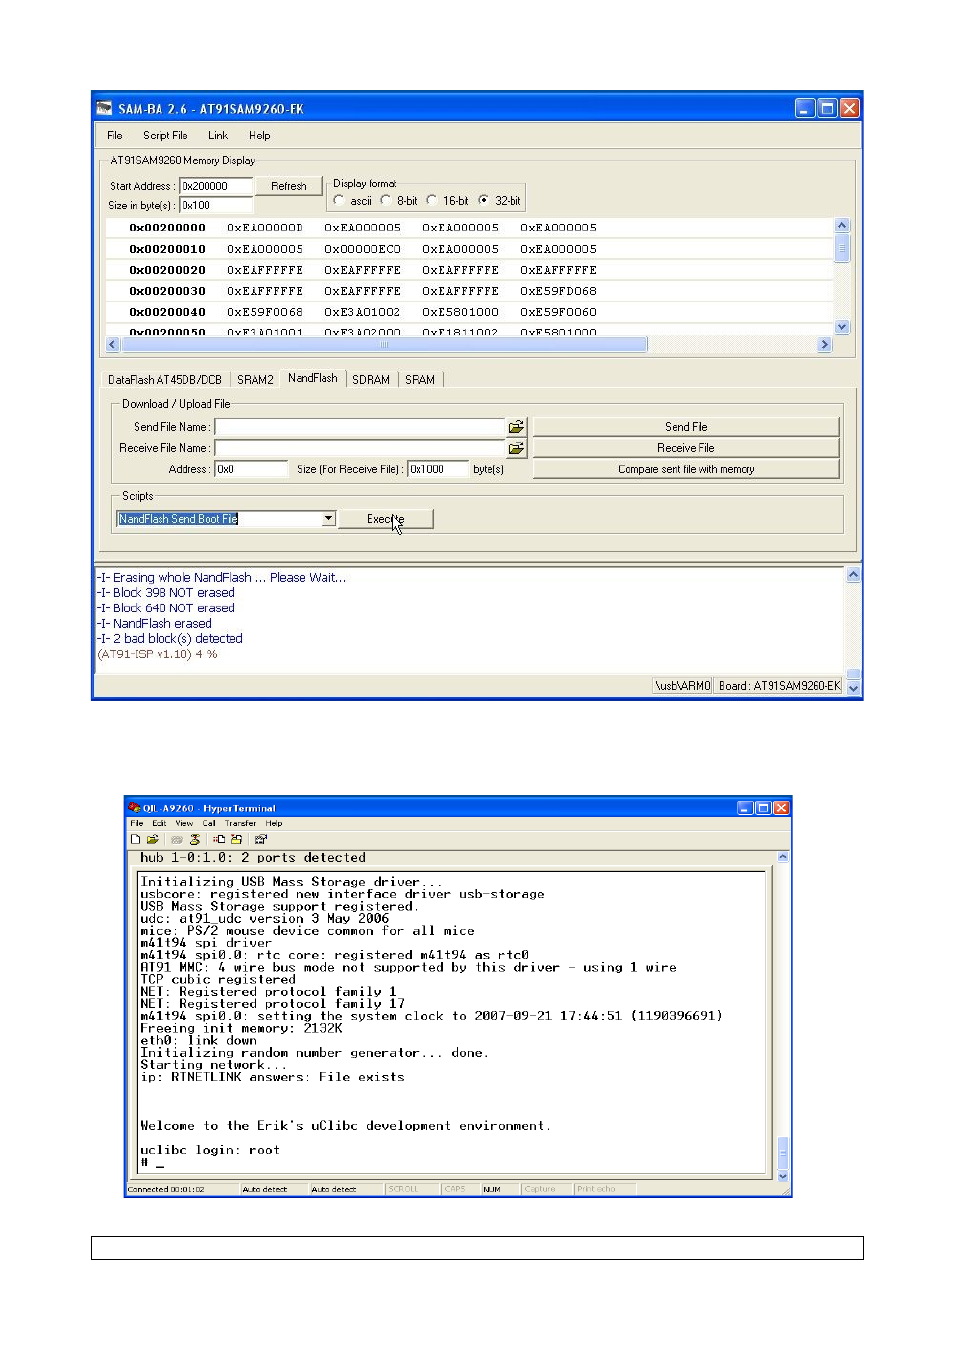Image resolution: width=954 pixels, height=1350 pixels.
Task: Browse for Receive File Name using folder icon
Action: point(516,448)
